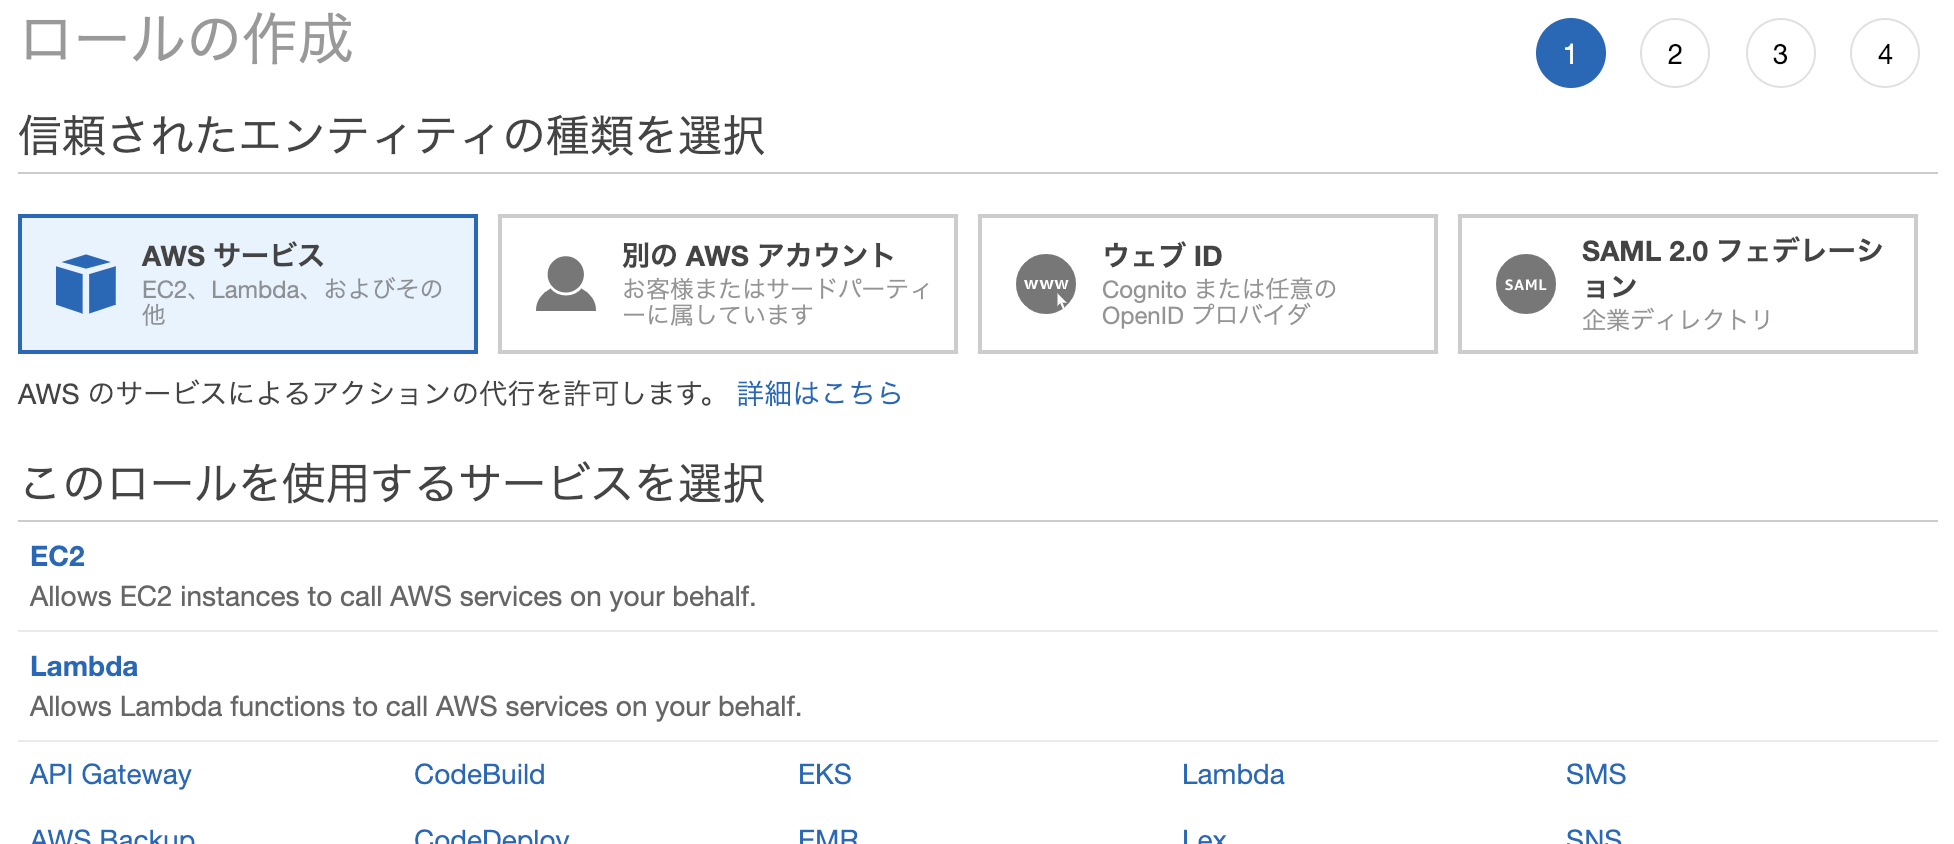Select 別の AWS アカウント entity type

[727, 284]
